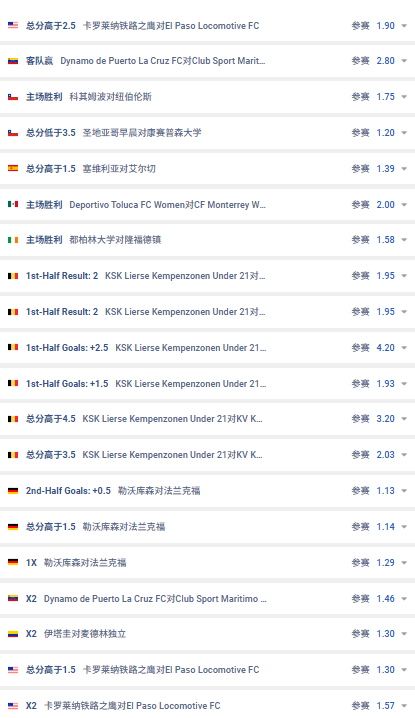Click the US flag on 总分高于2.5 row
The width and height of the screenshot is (415, 718).
[13, 25]
